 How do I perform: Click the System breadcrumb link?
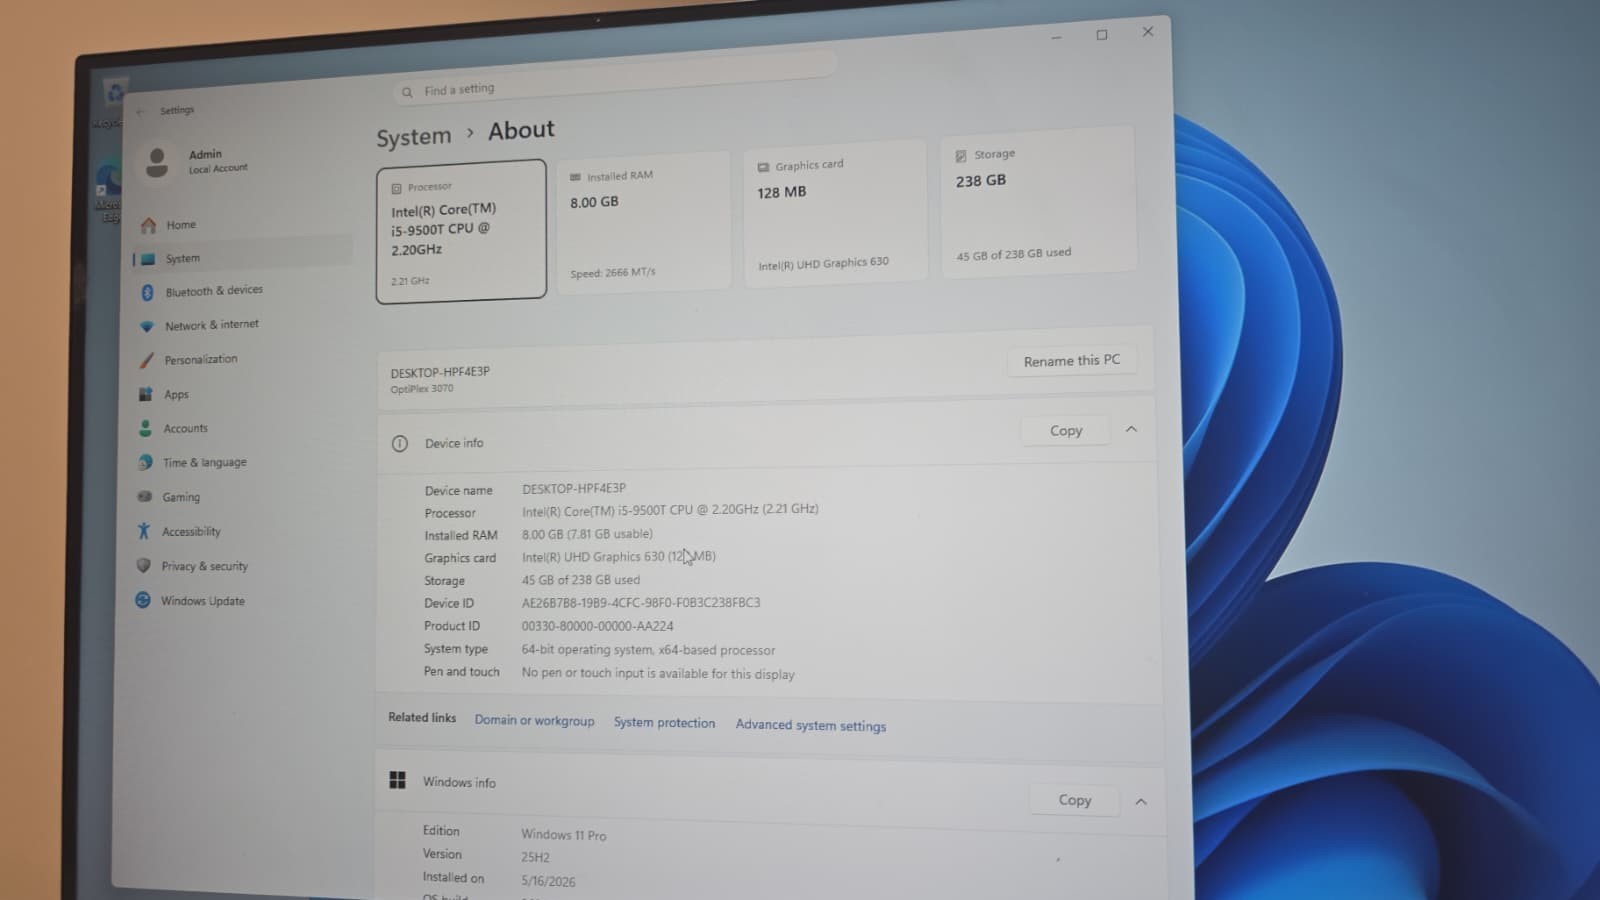click(414, 137)
